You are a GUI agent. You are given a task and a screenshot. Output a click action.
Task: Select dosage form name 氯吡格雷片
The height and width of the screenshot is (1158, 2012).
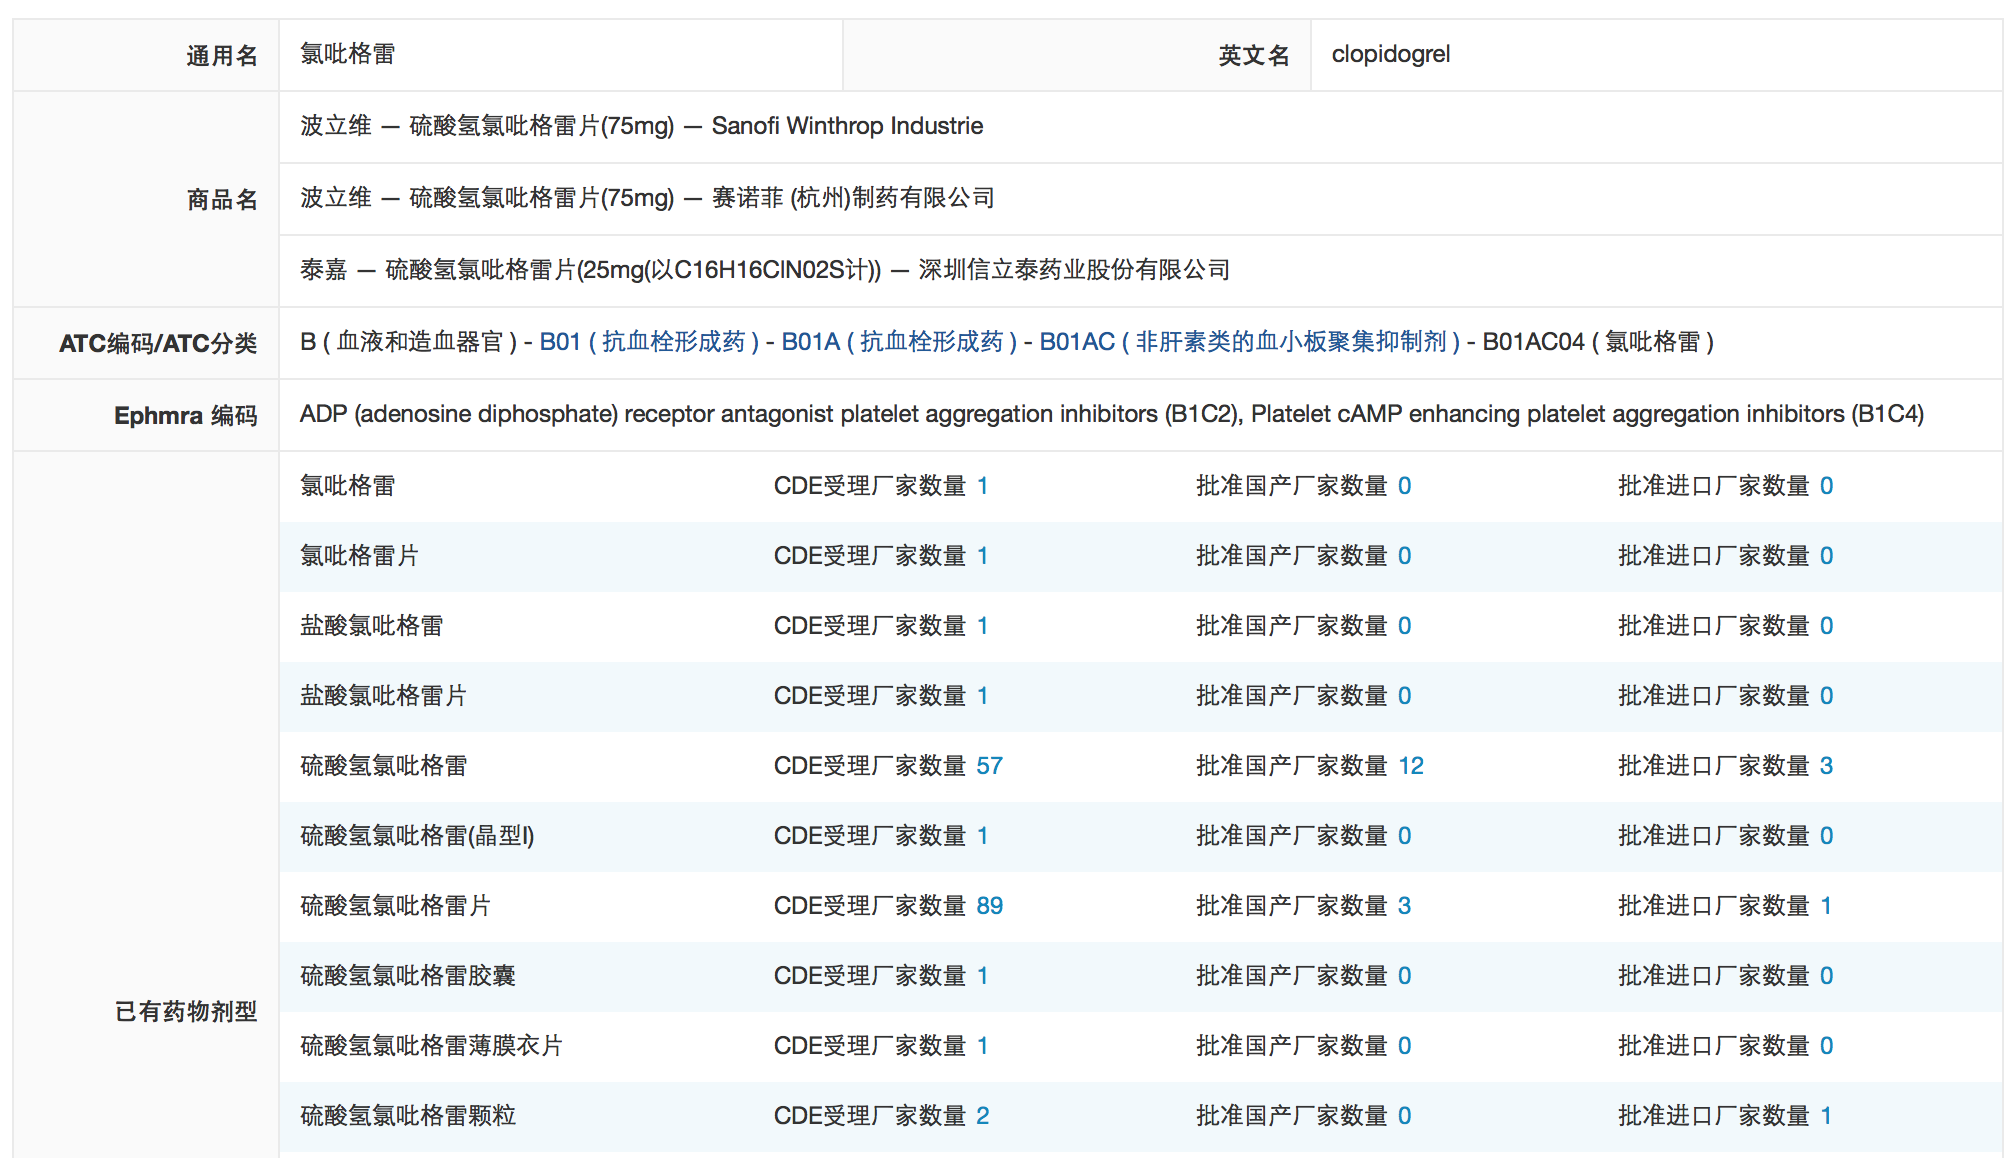click(x=360, y=556)
